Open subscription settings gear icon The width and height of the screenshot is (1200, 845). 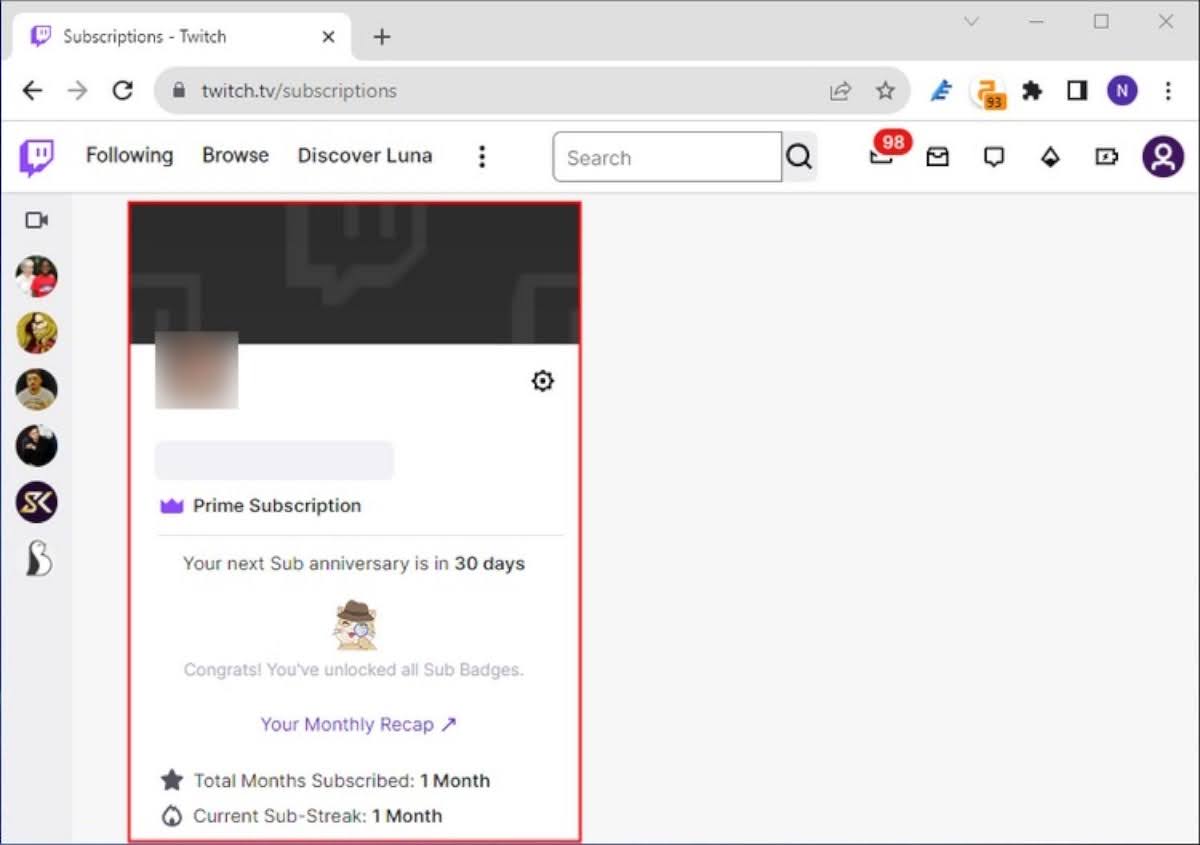[543, 381]
